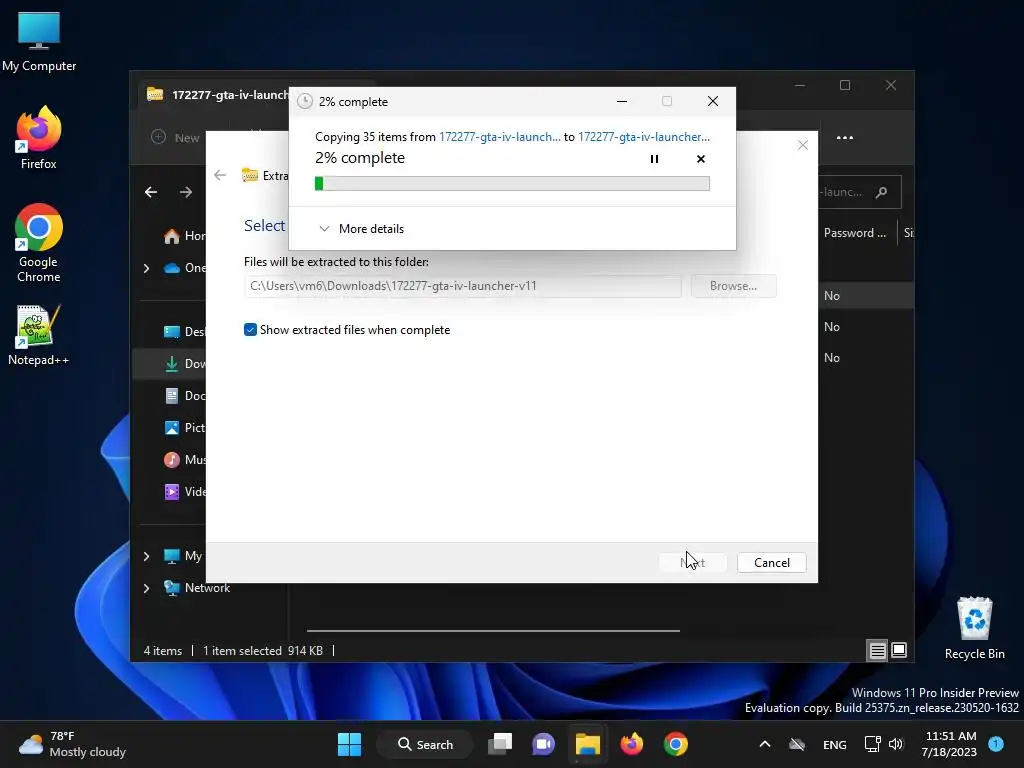Sort by the Password column header
The image size is (1024, 768).
[x=855, y=232]
